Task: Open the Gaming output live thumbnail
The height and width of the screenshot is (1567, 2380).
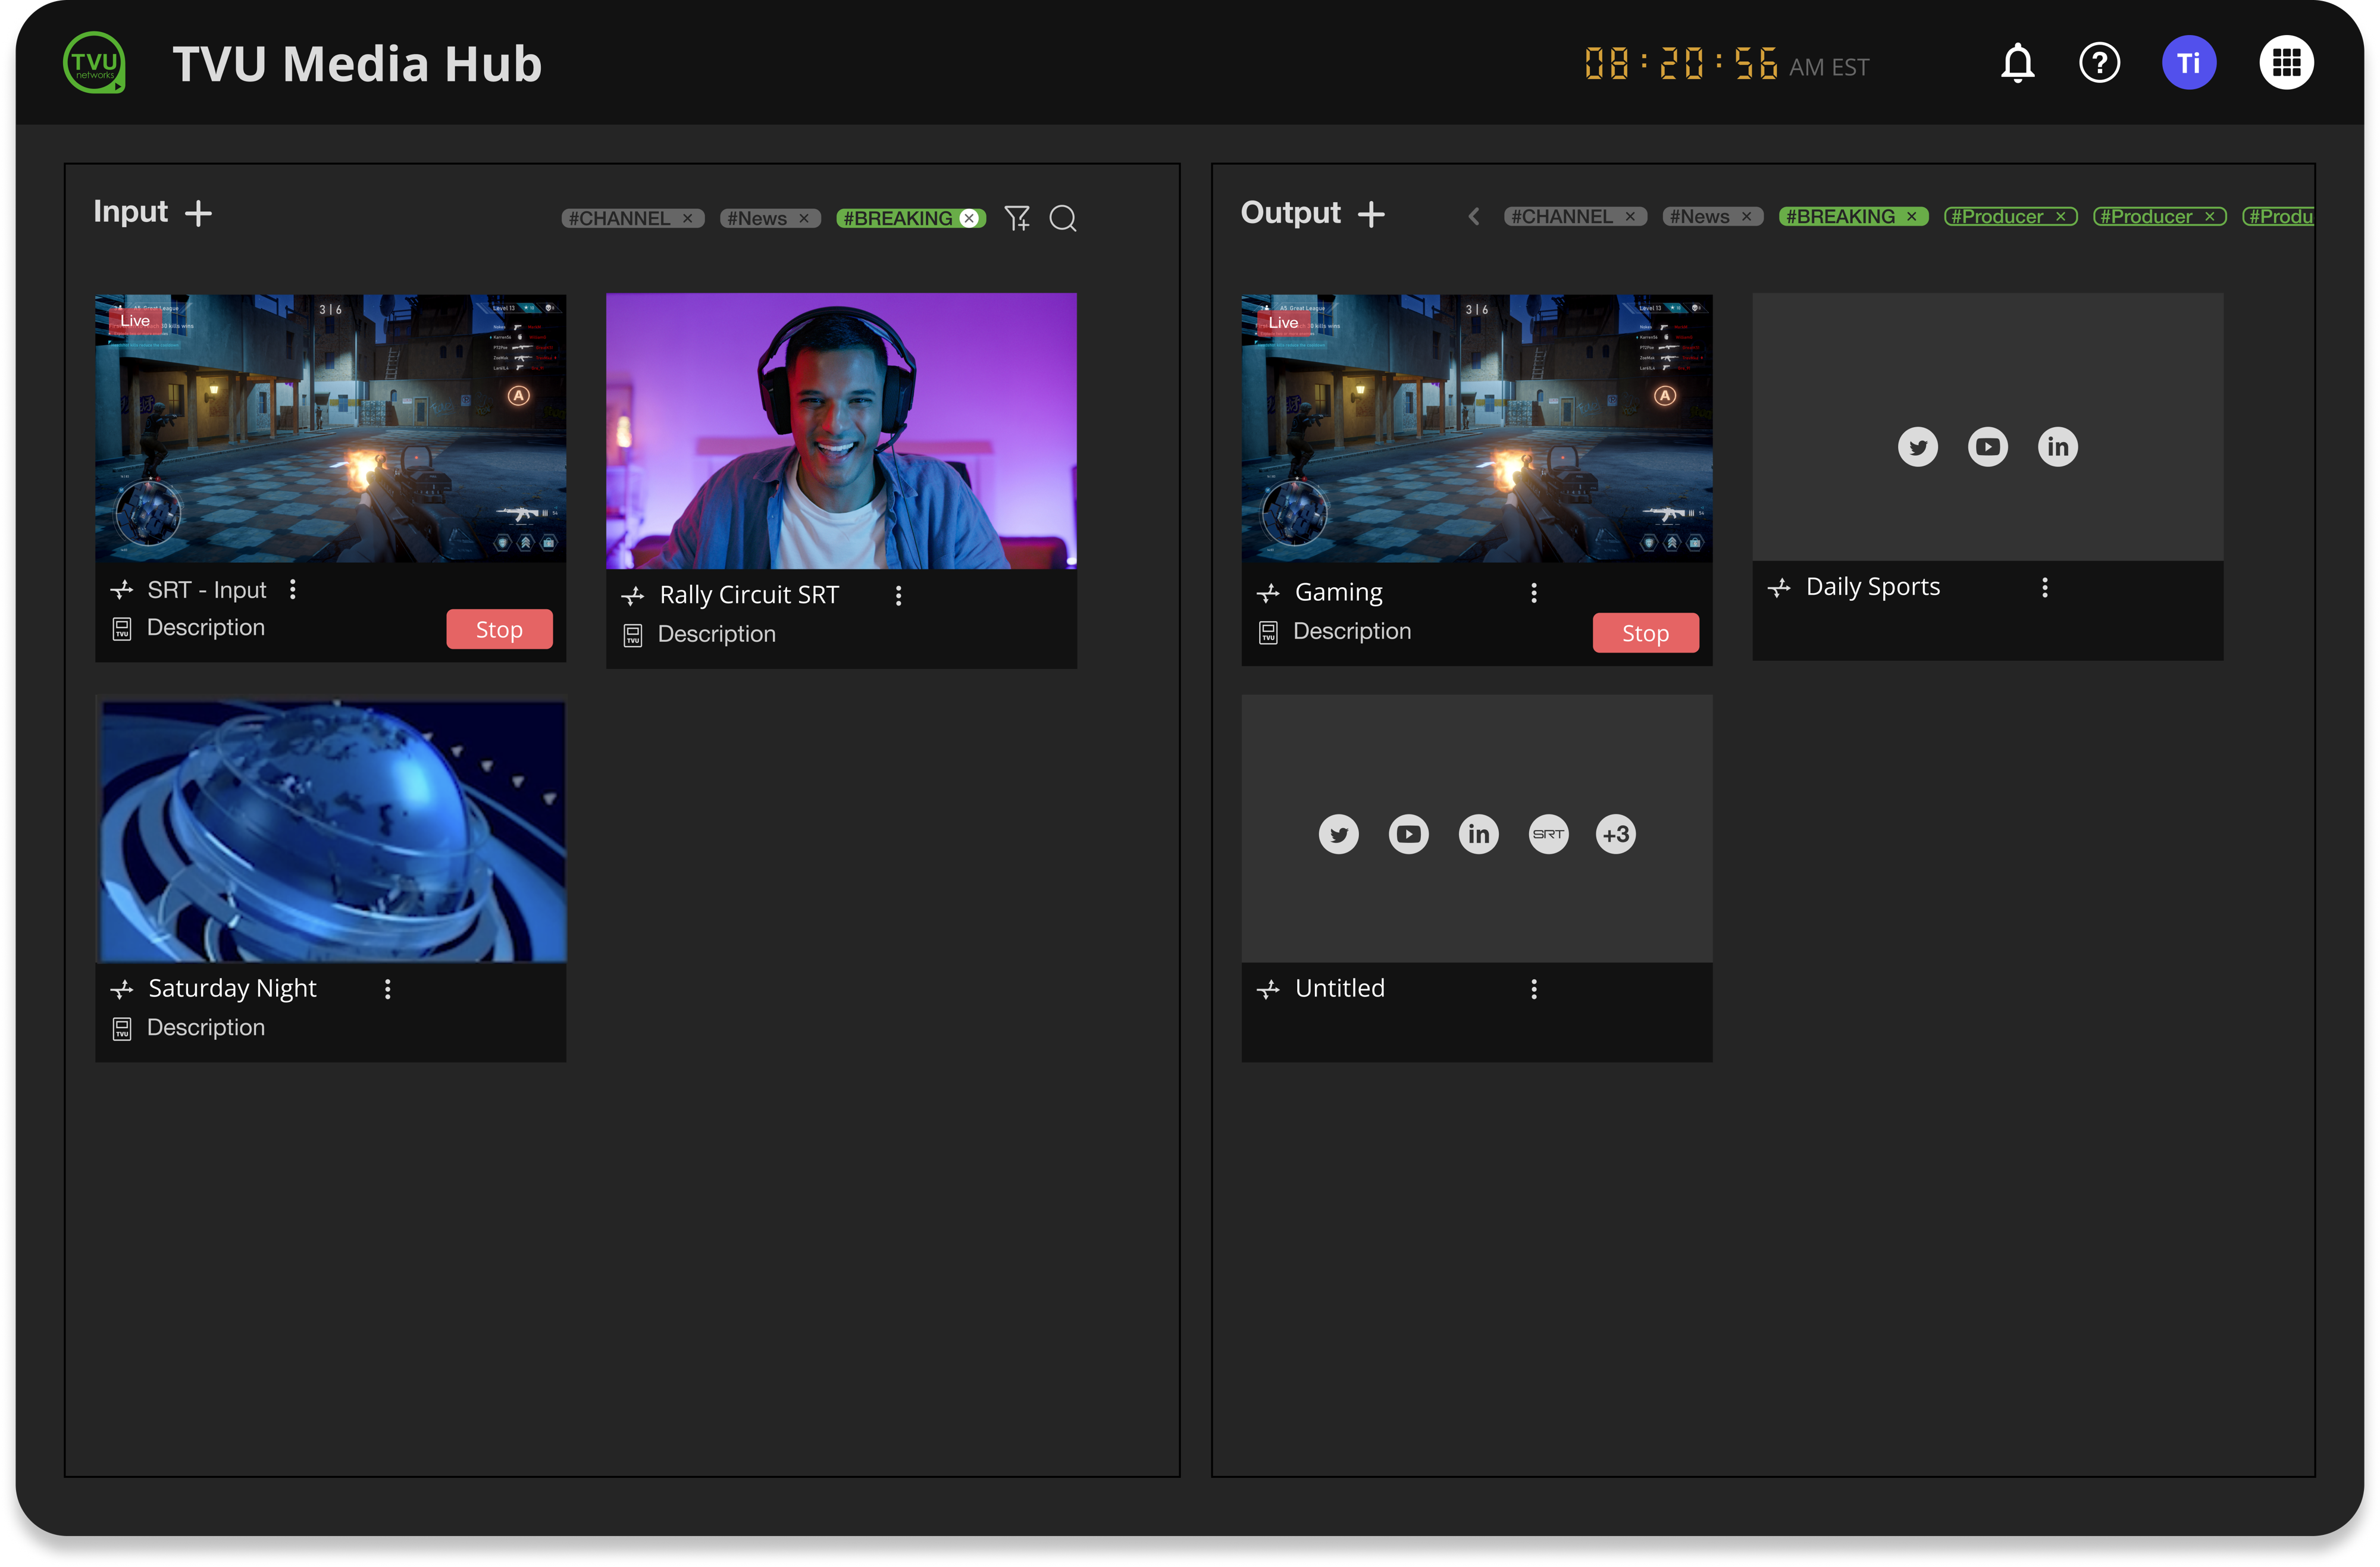Action: (1476, 428)
